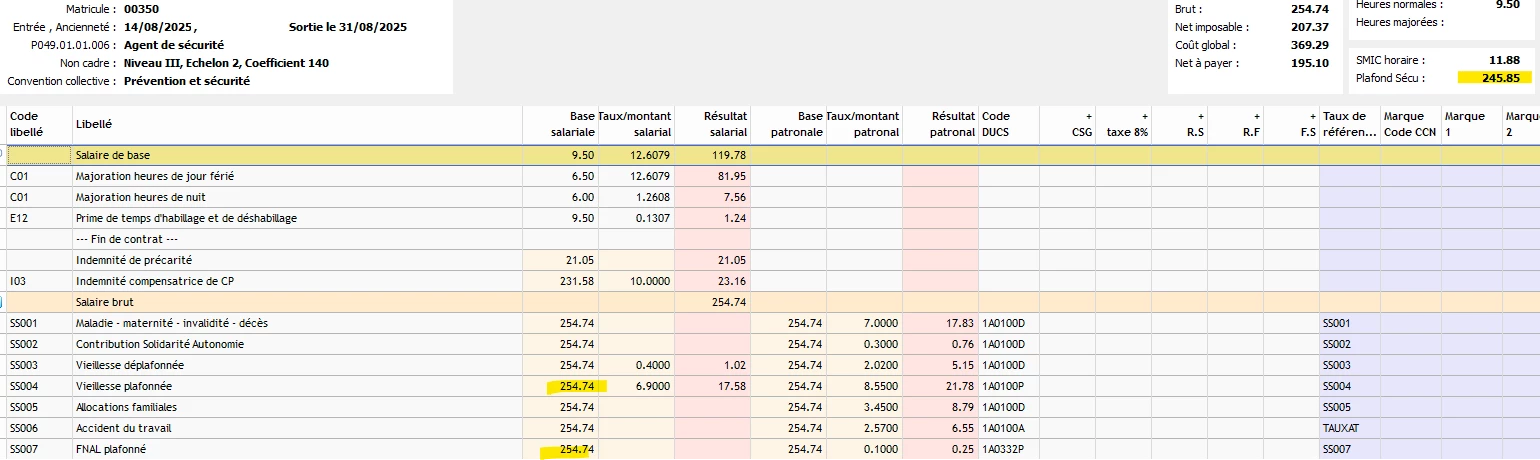The image size is (1540, 460).
Task: Click the Indemnité compensatrice de CP rate 10.0000
Action: pyautogui.click(x=648, y=281)
